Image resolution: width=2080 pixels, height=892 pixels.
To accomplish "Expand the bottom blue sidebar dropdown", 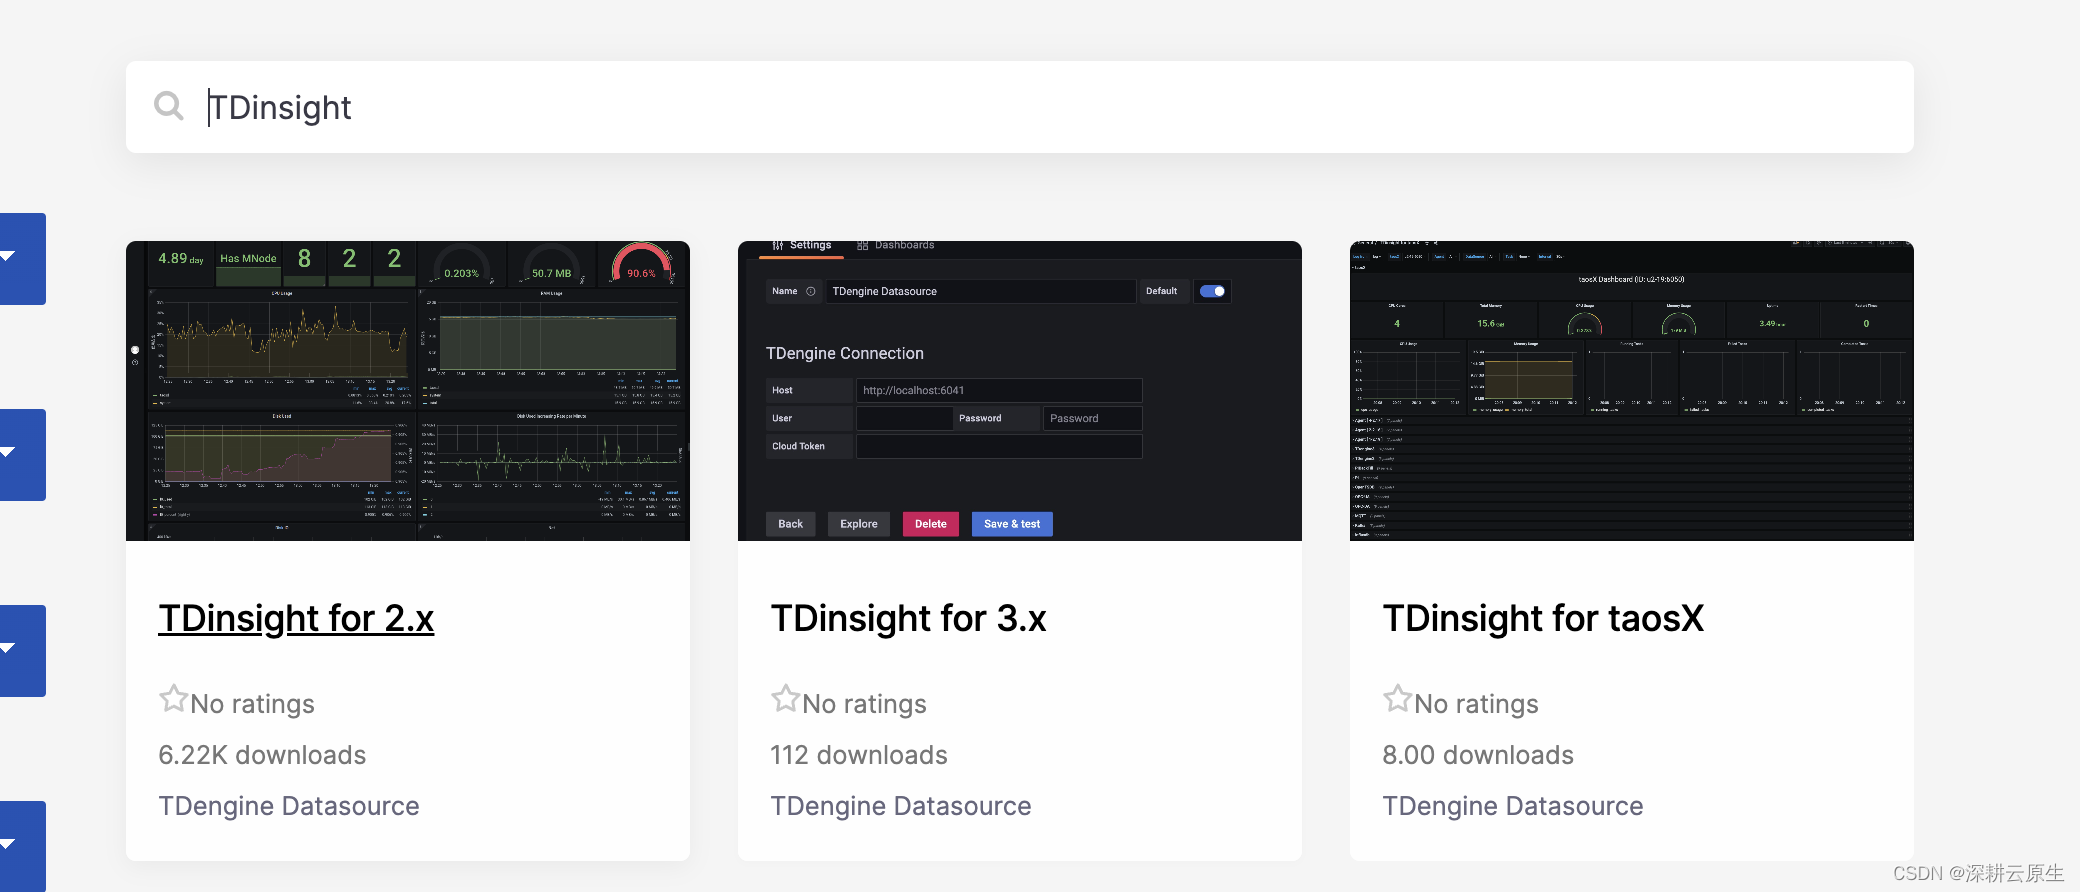I will (x=22, y=846).
